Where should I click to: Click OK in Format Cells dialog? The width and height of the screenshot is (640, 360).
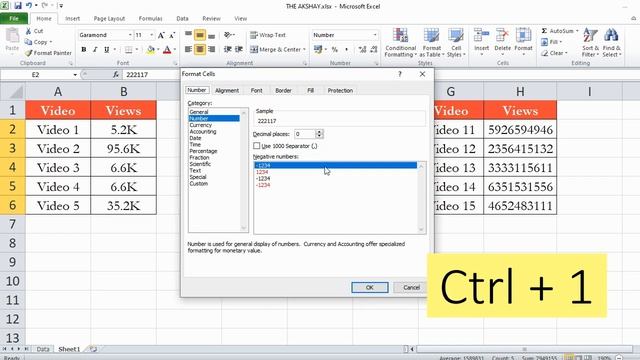click(x=370, y=287)
